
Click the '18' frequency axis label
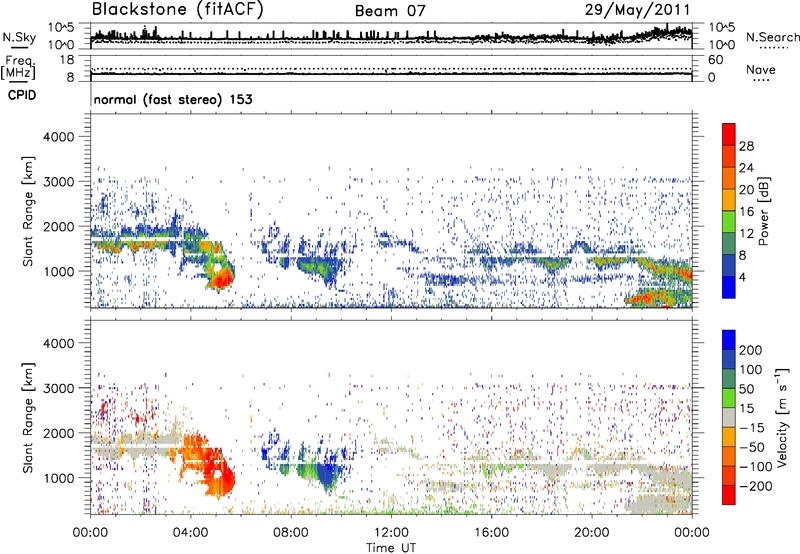point(67,60)
